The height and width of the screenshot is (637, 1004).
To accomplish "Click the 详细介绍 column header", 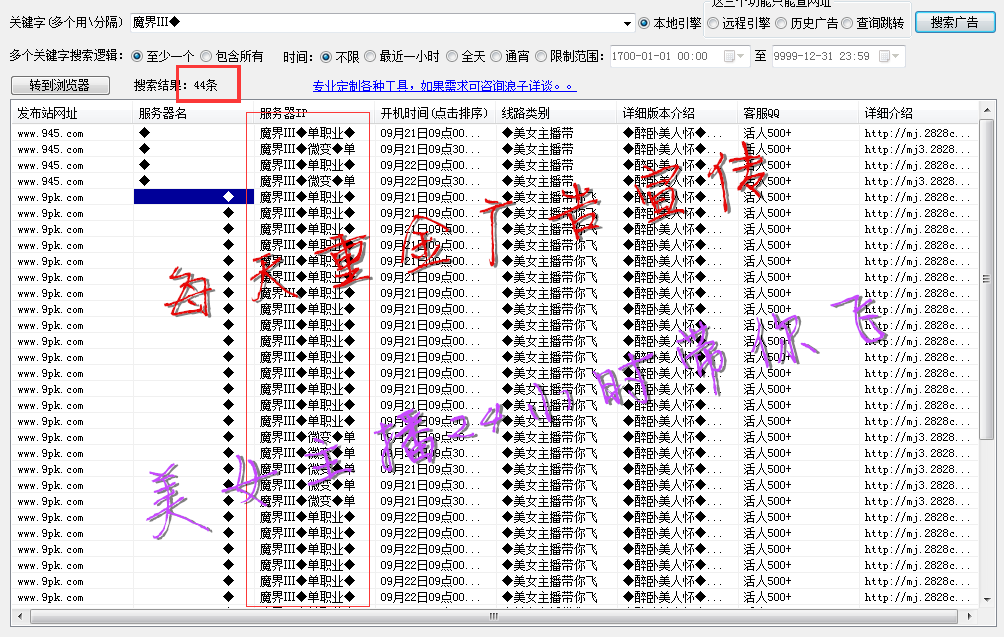I will (x=919, y=113).
